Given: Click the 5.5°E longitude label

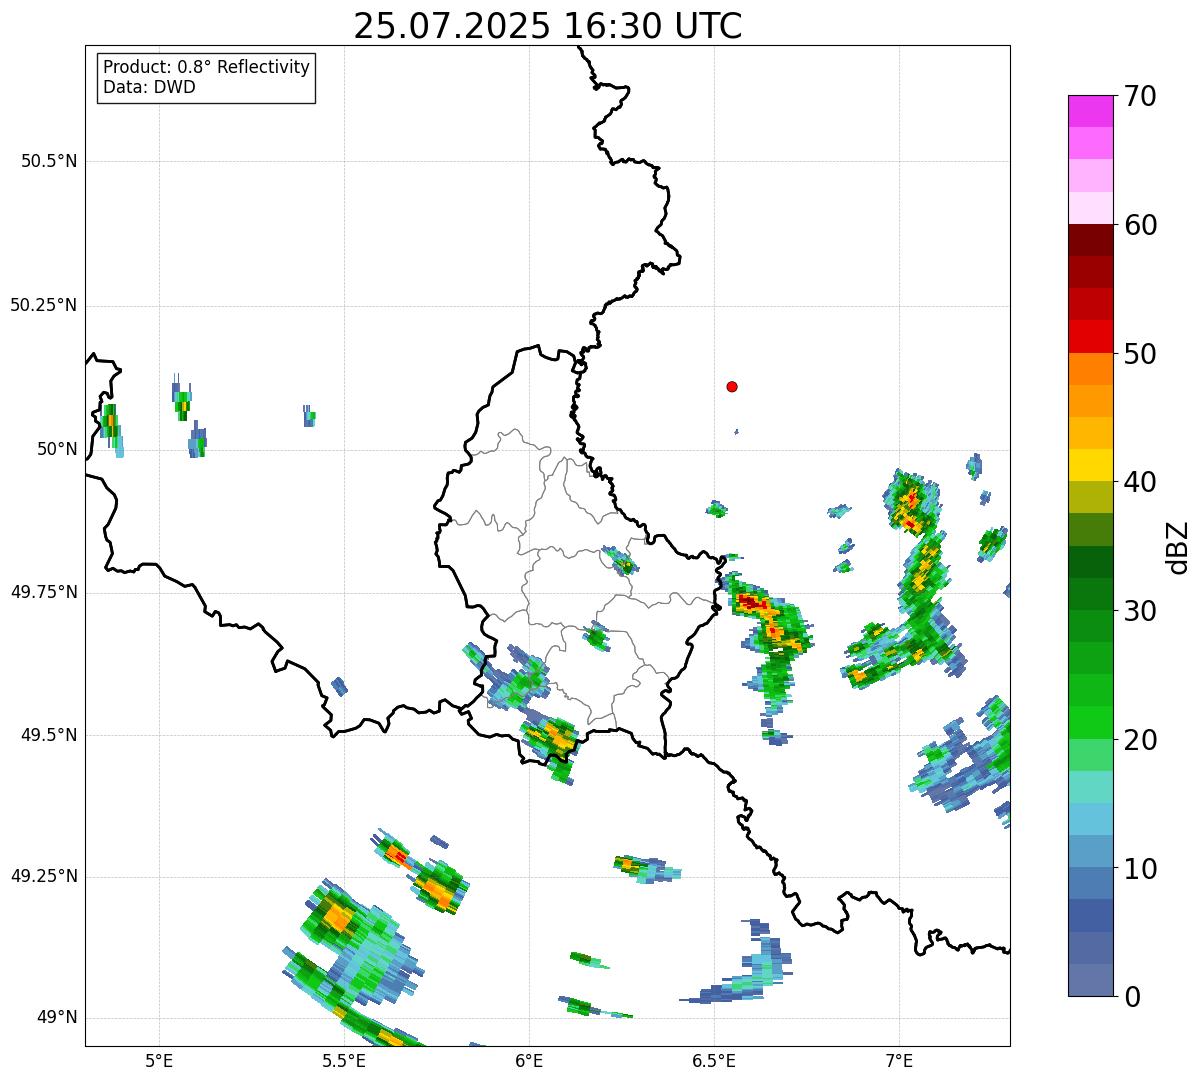Looking at the screenshot, I should tap(344, 1060).
